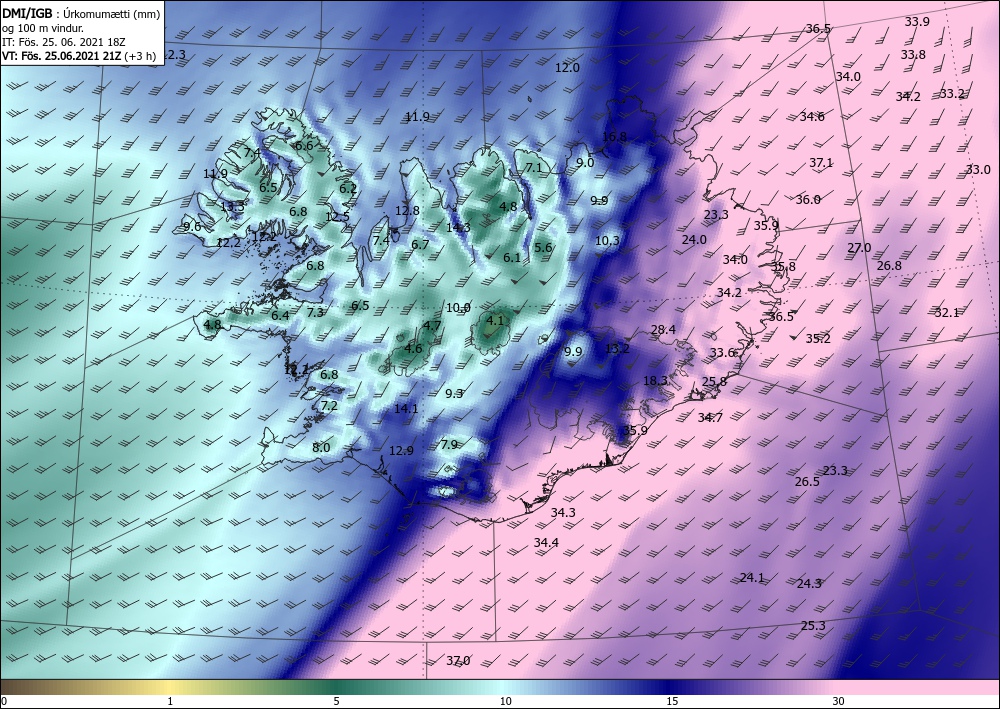Viewport: 1000px width, 709px height.
Task: Click the 12.0 value label
Action: (567, 68)
